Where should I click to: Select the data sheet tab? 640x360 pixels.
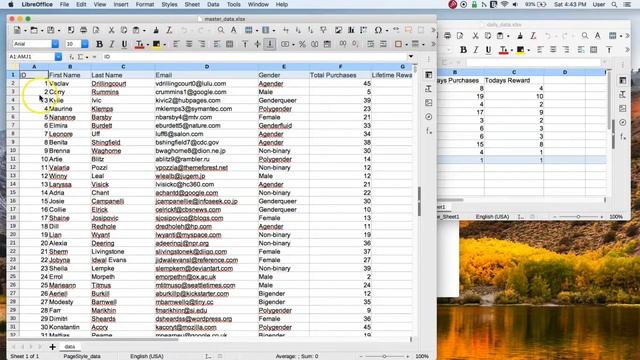pos(70,347)
